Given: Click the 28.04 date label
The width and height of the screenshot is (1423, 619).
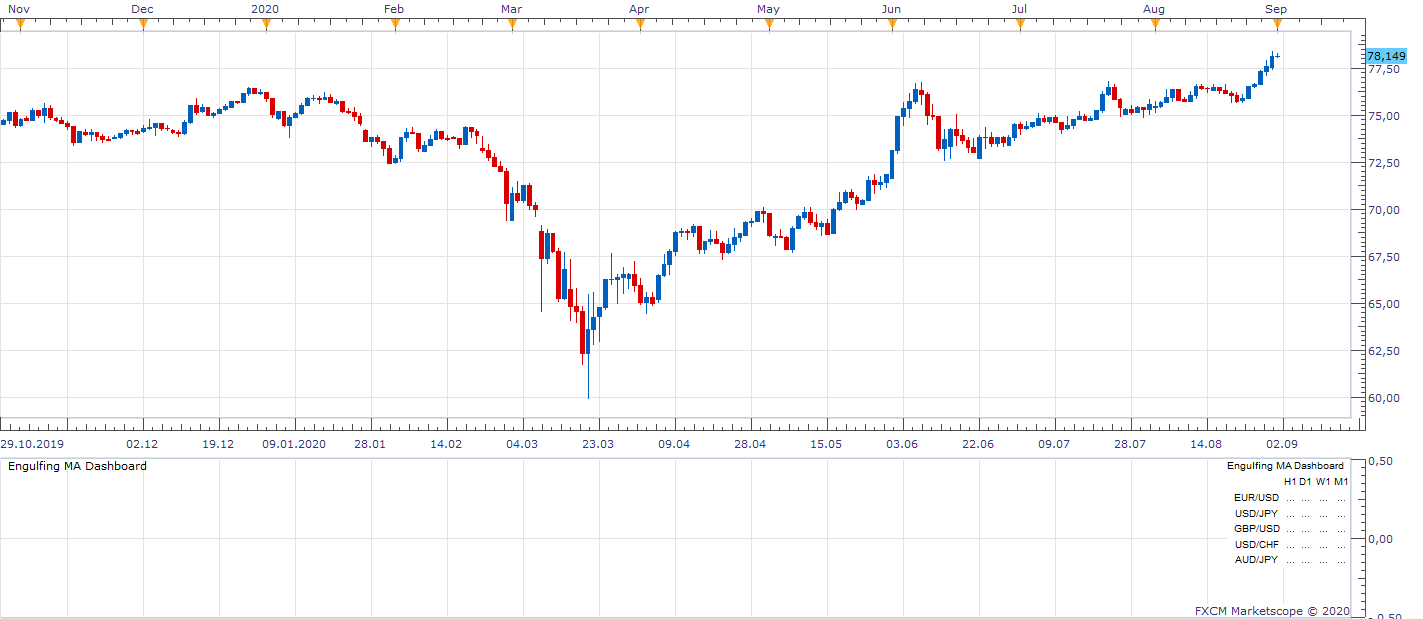Looking at the screenshot, I should 750,444.
